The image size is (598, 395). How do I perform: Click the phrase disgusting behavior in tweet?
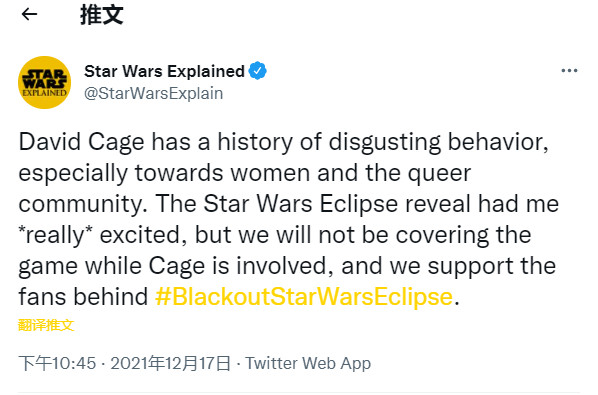439,142
